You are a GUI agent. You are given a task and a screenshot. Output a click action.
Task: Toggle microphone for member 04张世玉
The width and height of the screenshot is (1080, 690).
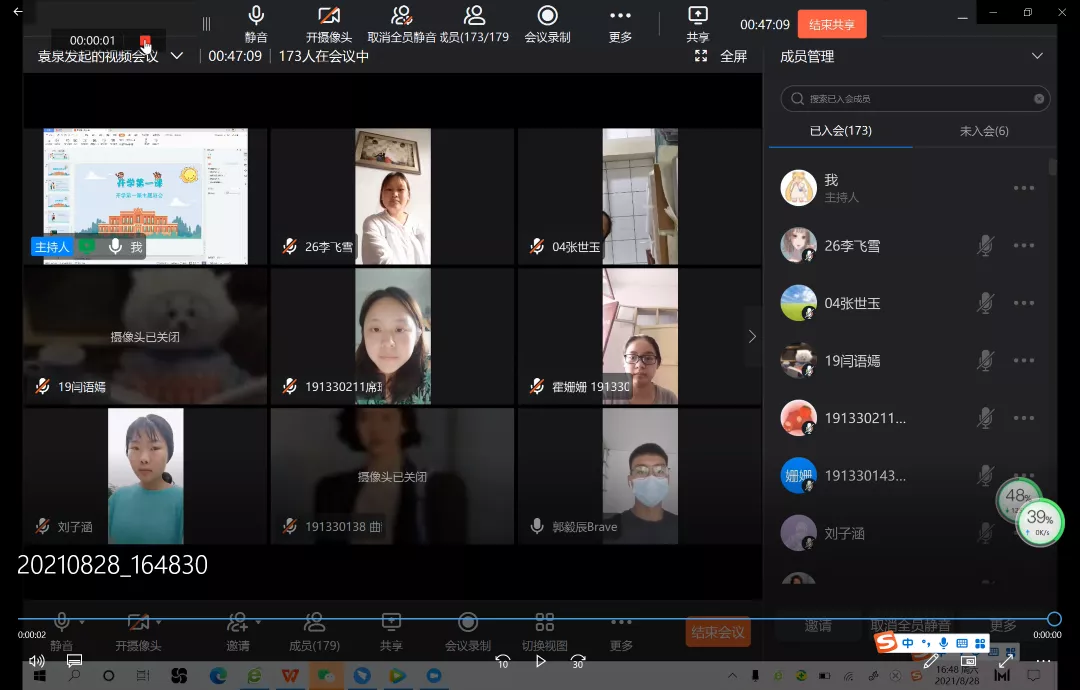[x=985, y=303]
